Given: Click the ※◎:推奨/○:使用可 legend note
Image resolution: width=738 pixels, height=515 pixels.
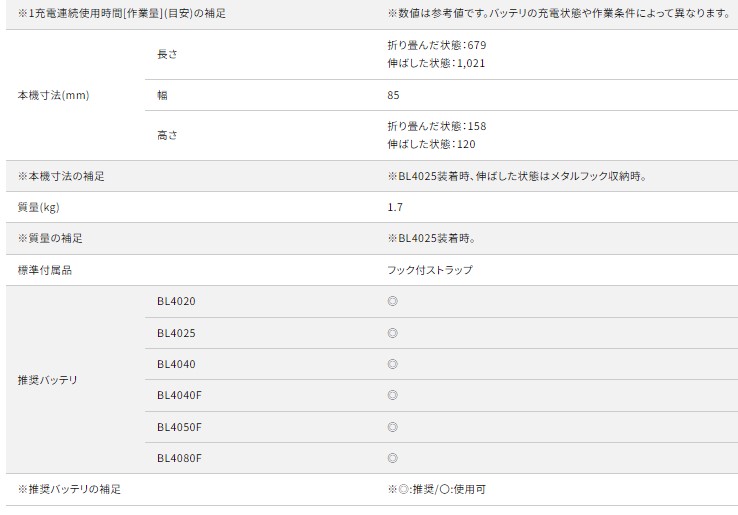Looking at the screenshot, I should 436,490.
